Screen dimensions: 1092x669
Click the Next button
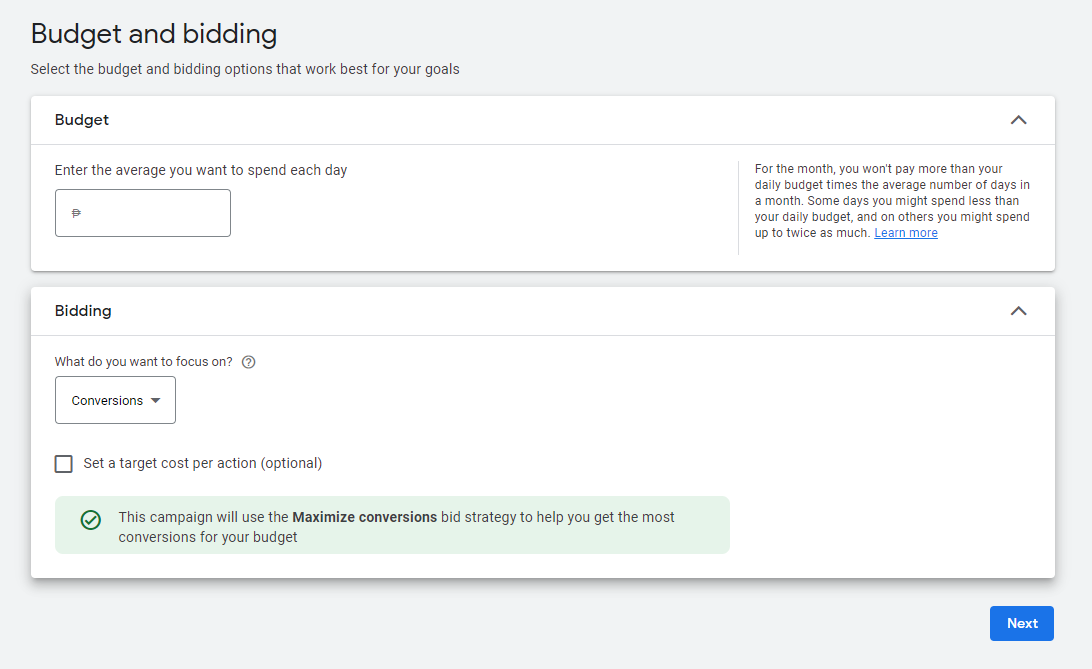point(1022,623)
